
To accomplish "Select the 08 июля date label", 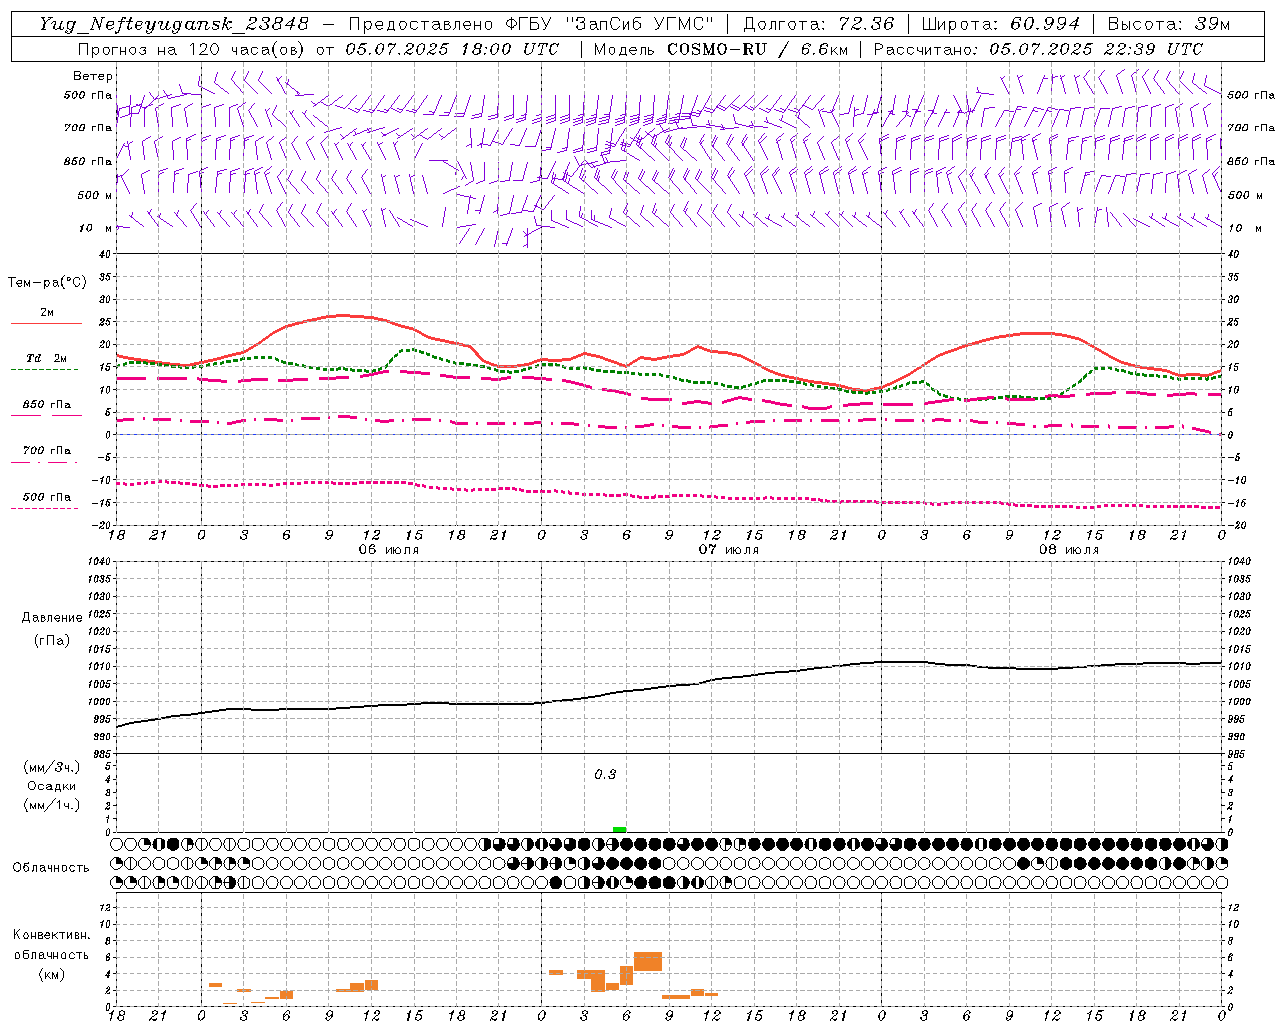I will 1069,550.
